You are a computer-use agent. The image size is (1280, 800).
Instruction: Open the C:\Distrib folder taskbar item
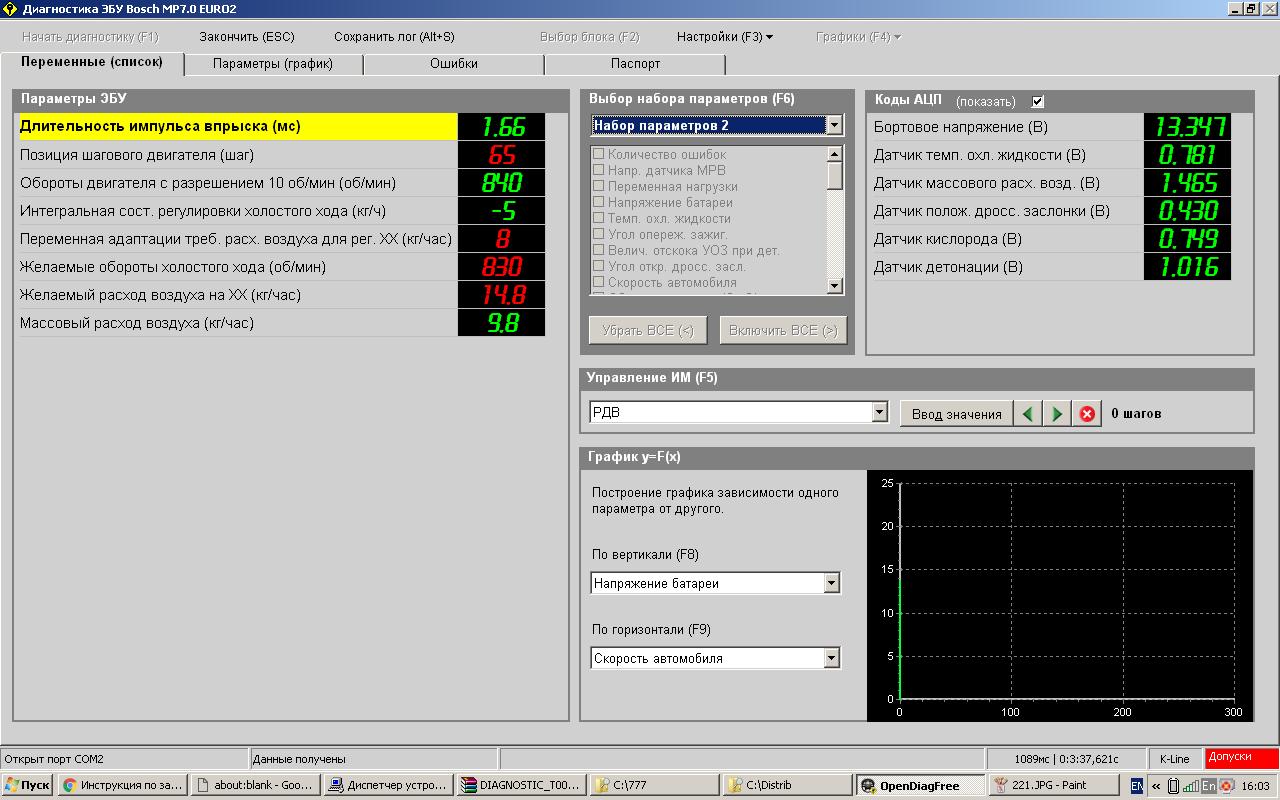pyautogui.click(x=787, y=785)
